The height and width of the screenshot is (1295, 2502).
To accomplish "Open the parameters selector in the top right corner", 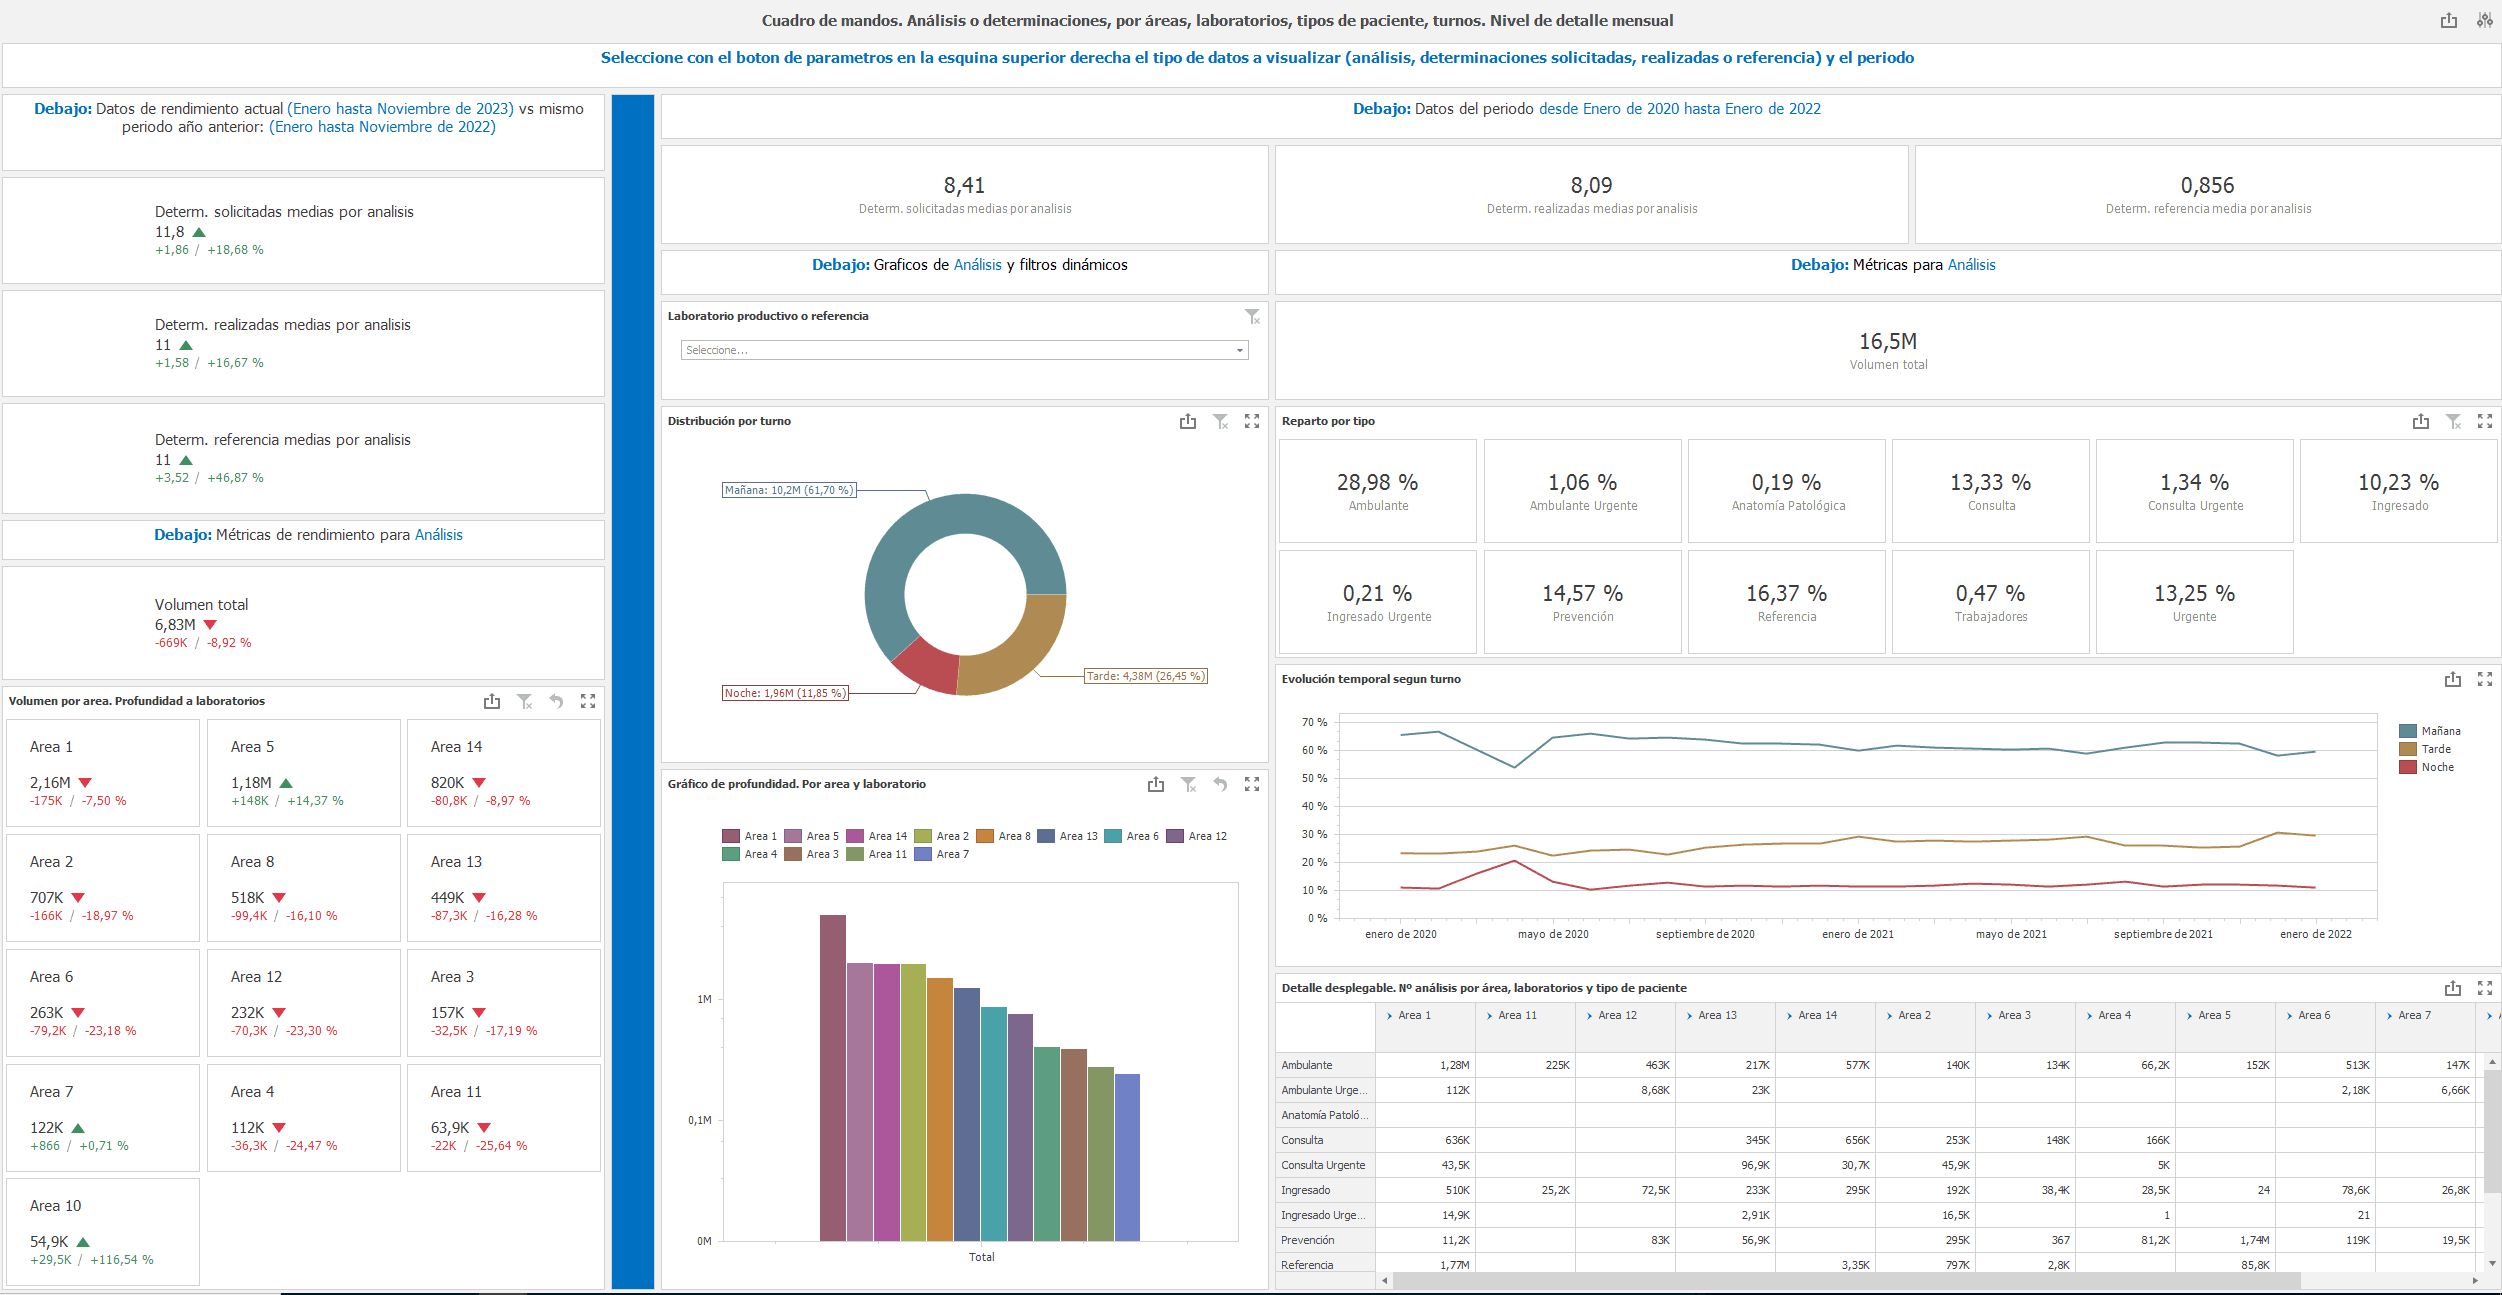I will point(2484,20).
